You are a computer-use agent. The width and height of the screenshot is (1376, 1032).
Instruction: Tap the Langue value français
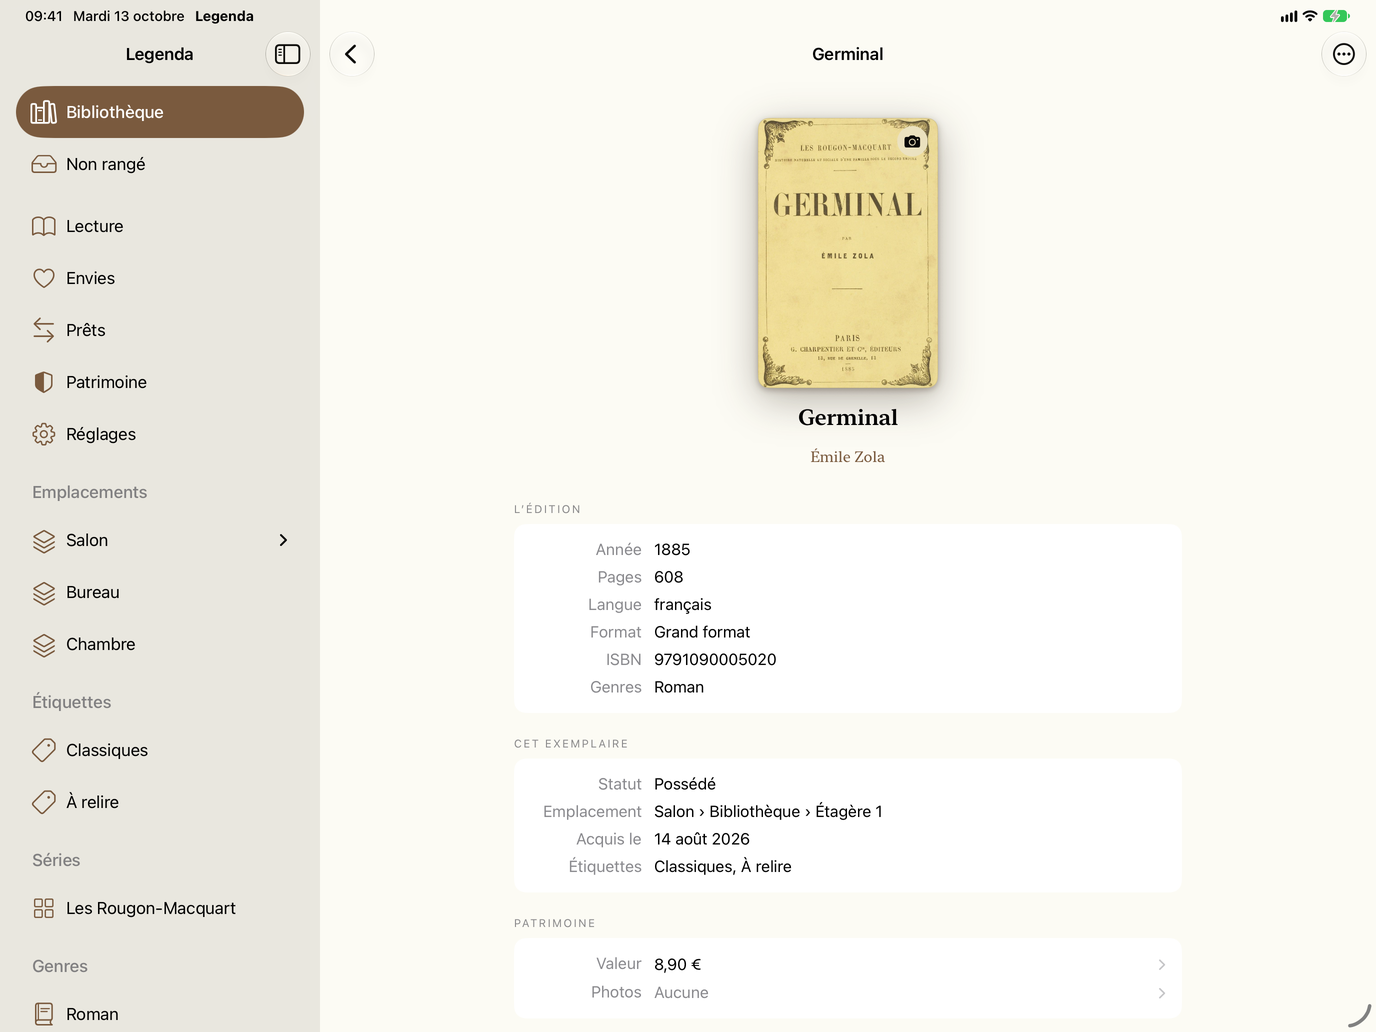(x=683, y=605)
